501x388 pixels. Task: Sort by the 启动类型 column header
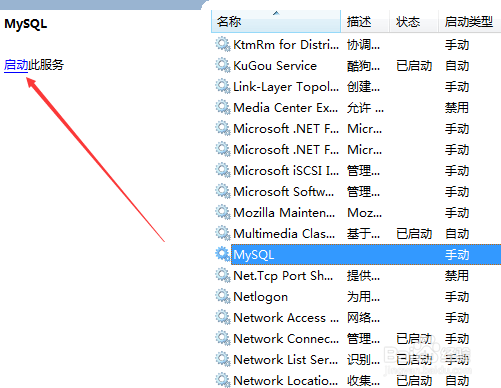click(470, 22)
